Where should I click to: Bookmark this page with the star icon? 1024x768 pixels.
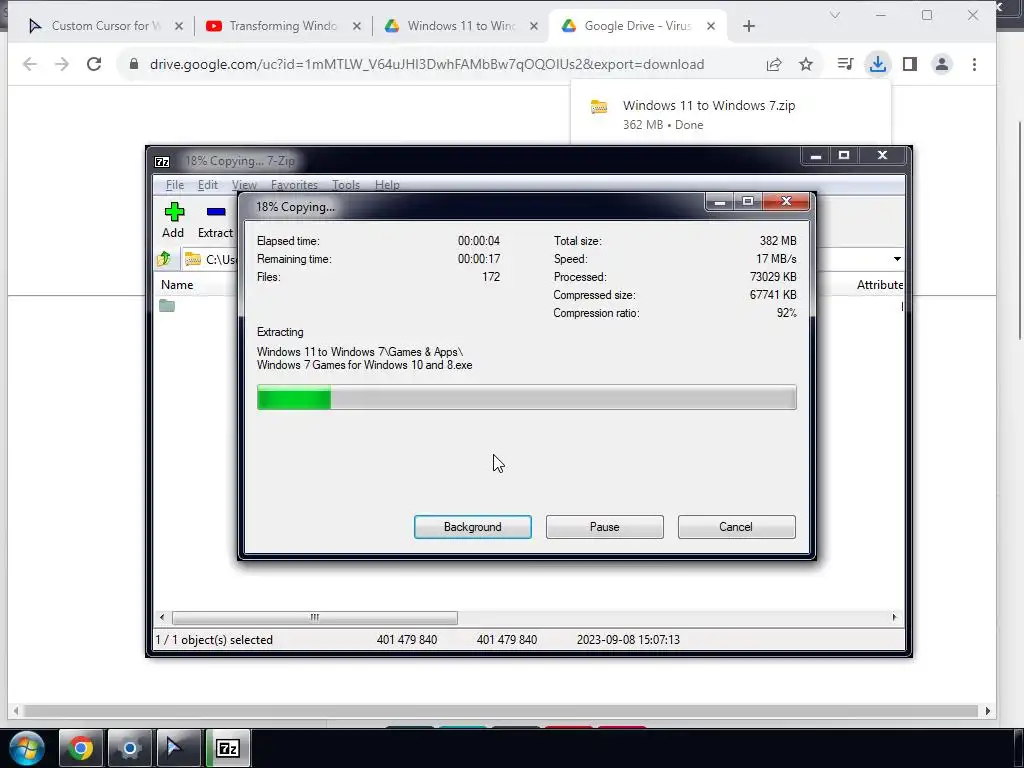tap(806, 64)
